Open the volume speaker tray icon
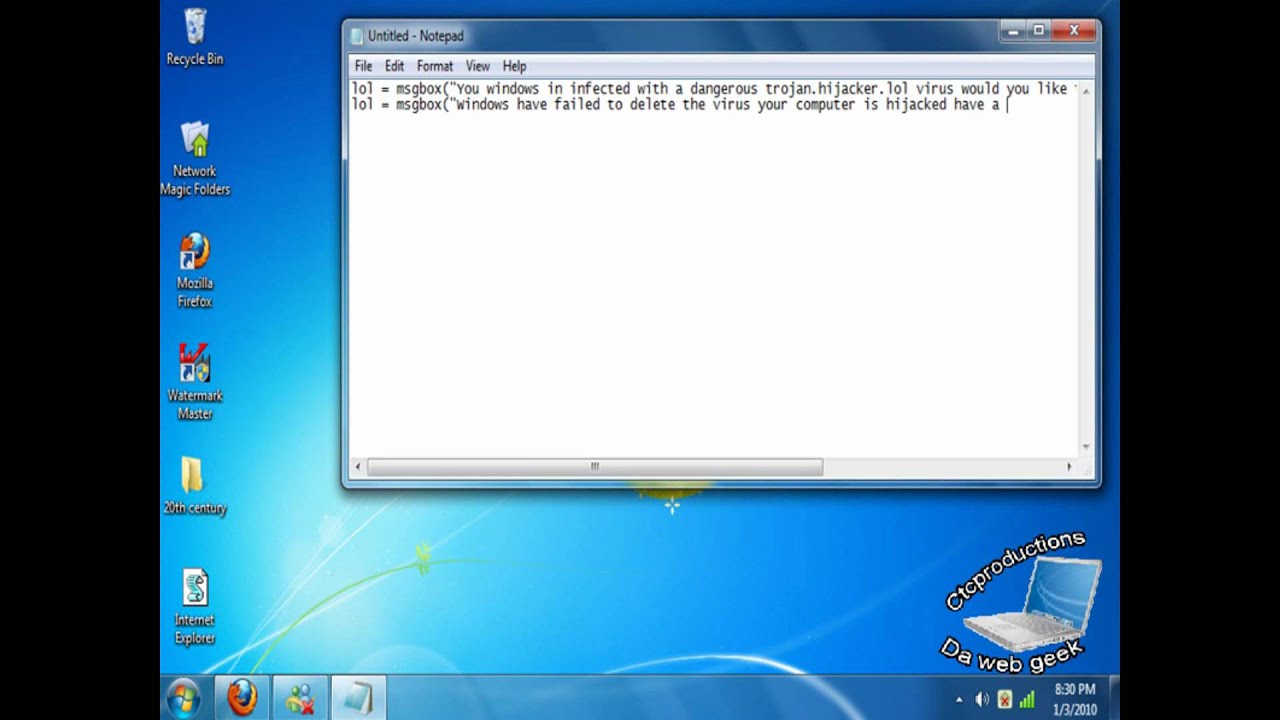This screenshot has width=1280, height=720. tap(982, 700)
